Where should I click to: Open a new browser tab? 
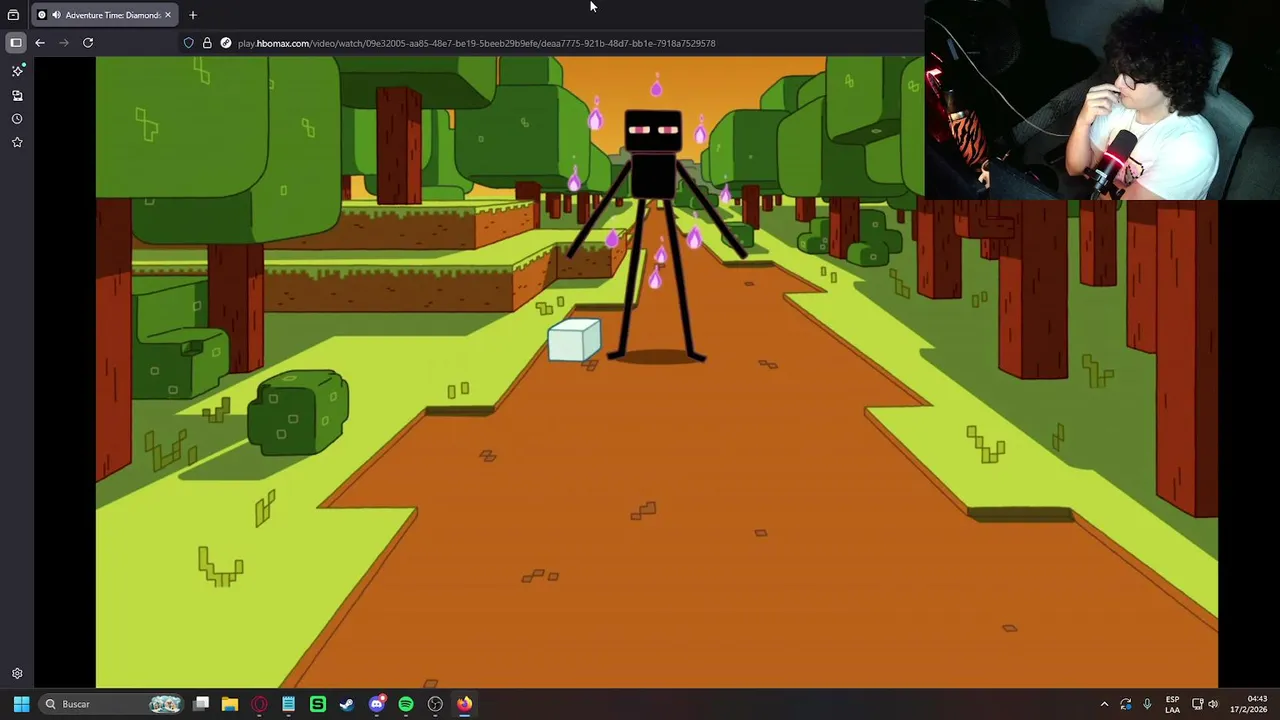click(193, 15)
